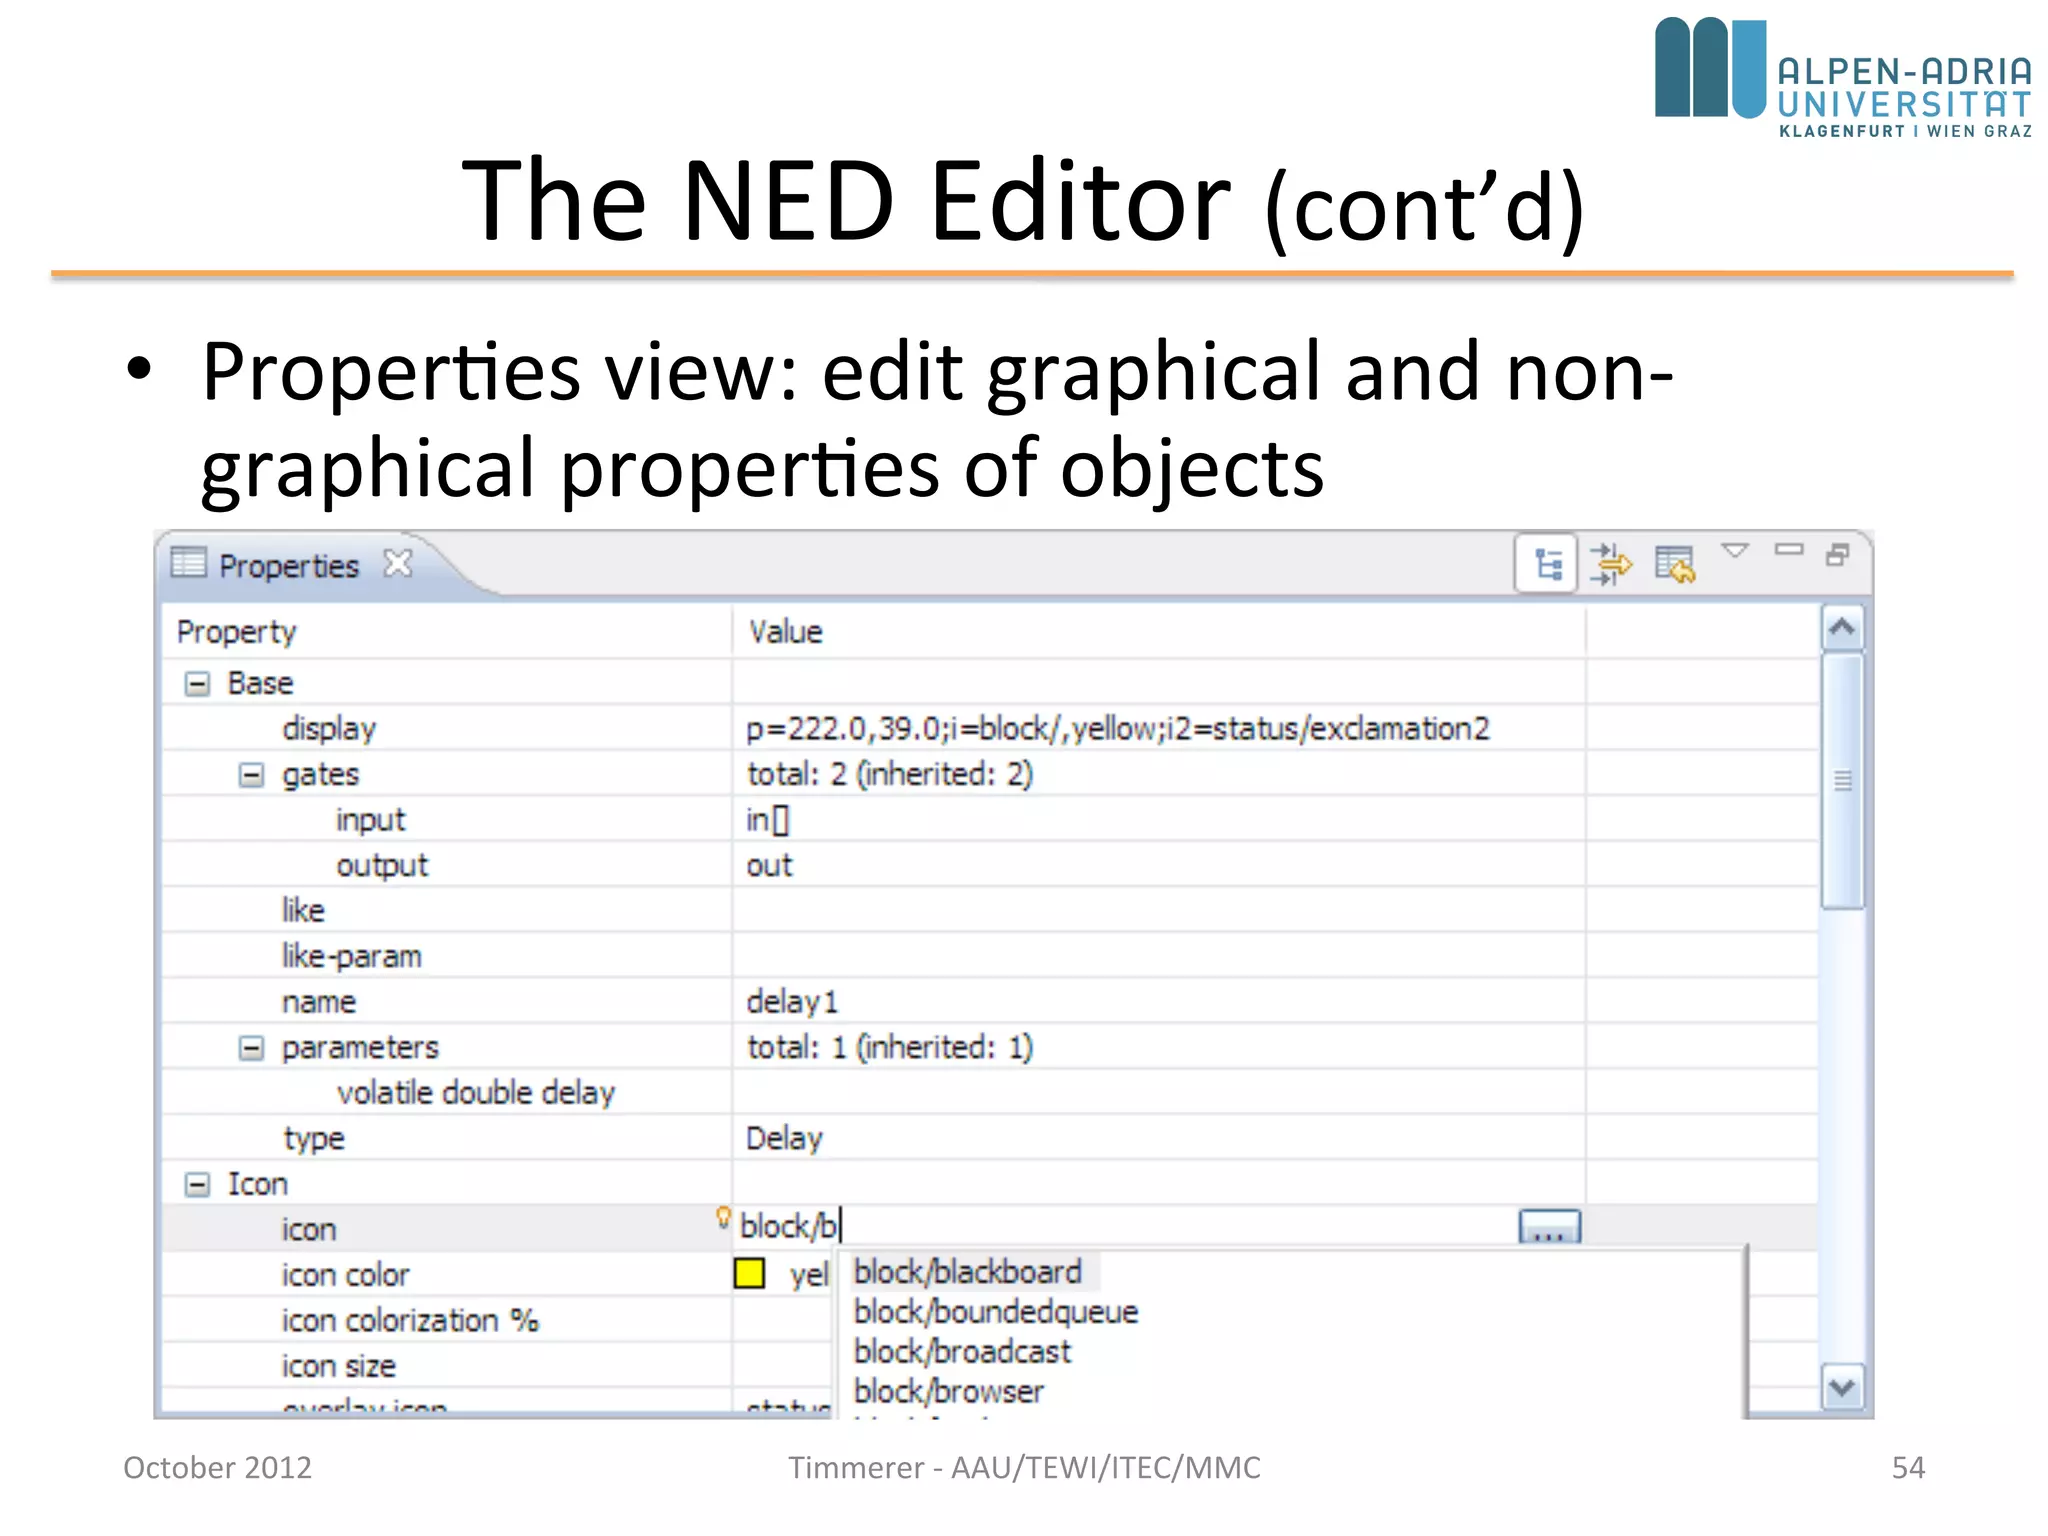Select the display property value row

coord(1117,729)
